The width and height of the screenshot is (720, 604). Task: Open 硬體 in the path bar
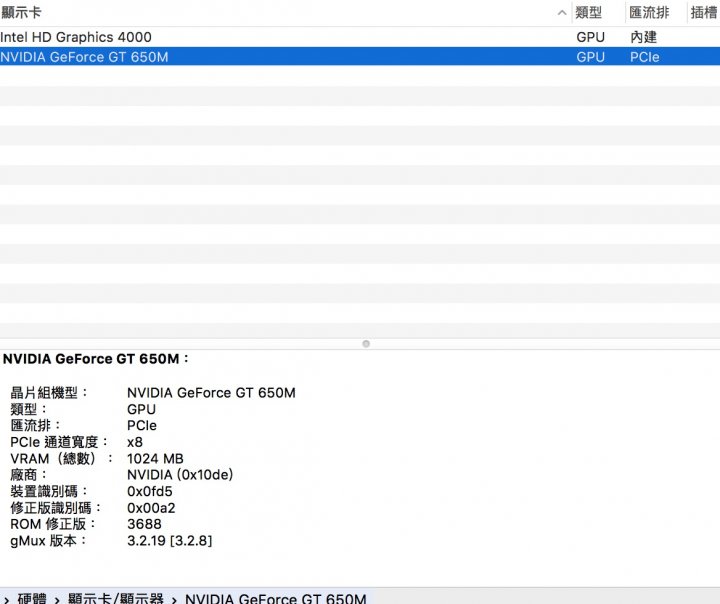point(32,598)
